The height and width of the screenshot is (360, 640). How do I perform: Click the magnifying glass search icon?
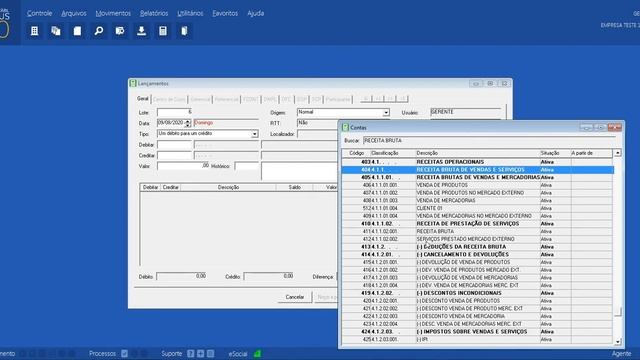pyautogui.click(x=99, y=31)
